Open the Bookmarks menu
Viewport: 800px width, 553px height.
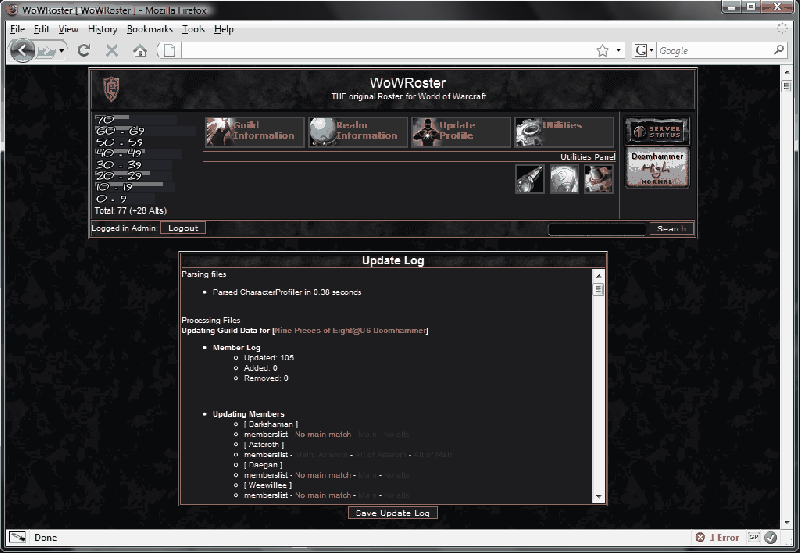(x=150, y=29)
